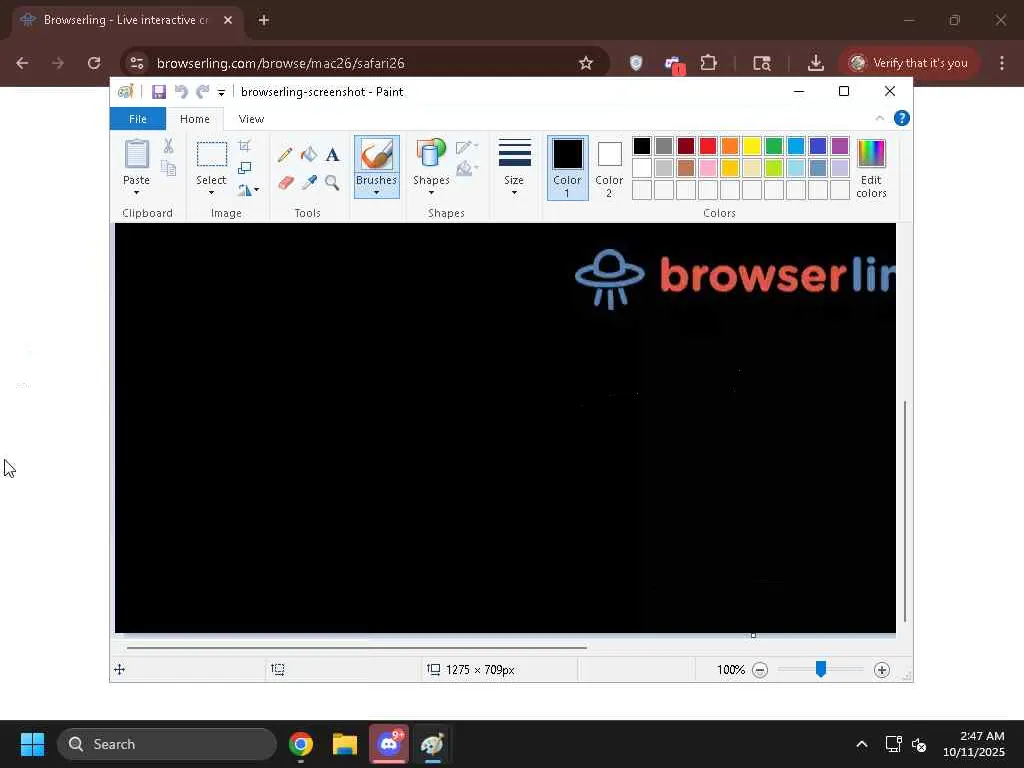Viewport: 1024px width, 768px height.
Task: Switch to the Home ribbon tab
Action: click(195, 119)
